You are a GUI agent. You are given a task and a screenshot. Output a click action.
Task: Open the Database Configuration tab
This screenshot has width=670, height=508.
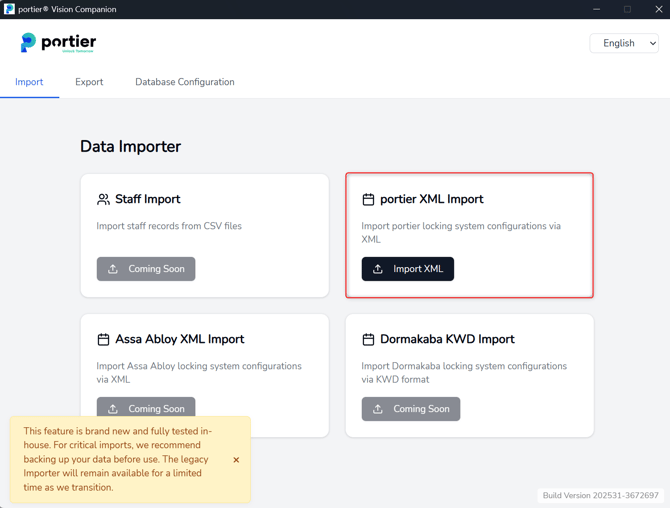click(185, 82)
